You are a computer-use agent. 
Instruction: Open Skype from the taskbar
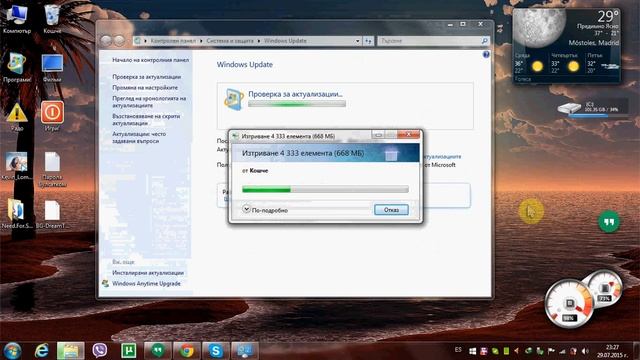pos(216,351)
